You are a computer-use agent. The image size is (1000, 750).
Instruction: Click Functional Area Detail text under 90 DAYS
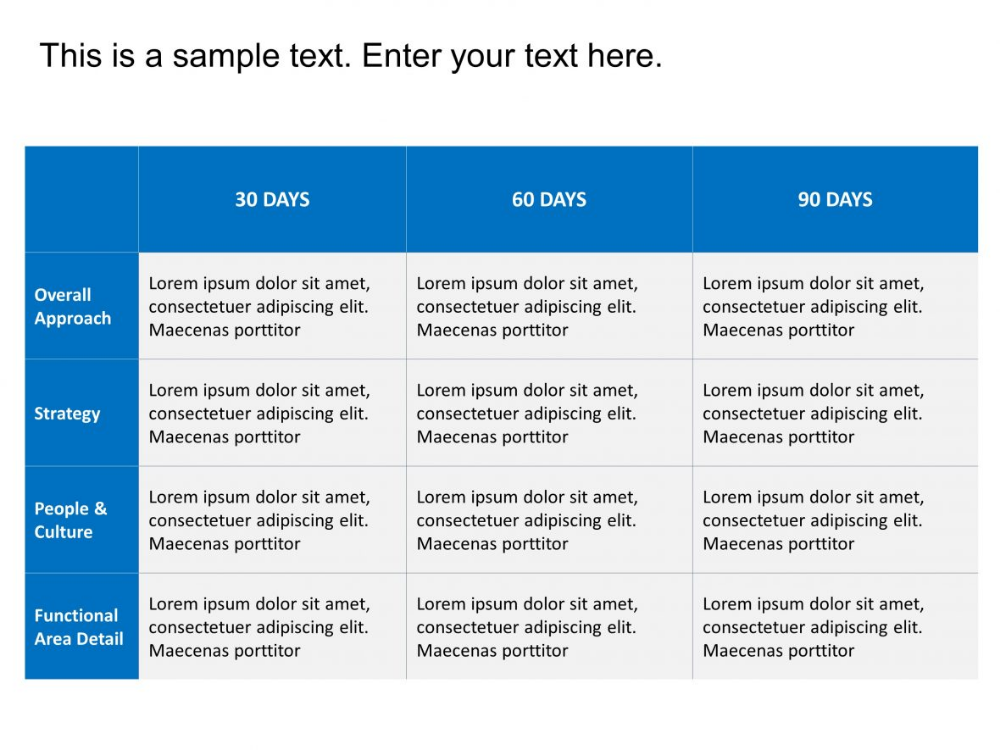[x=813, y=628]
